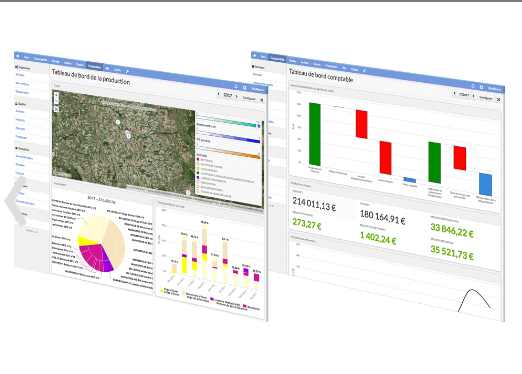Click home icon in production dashboard navbar
522x374 pixels.
pyautogui.click(x=18, y=55)
